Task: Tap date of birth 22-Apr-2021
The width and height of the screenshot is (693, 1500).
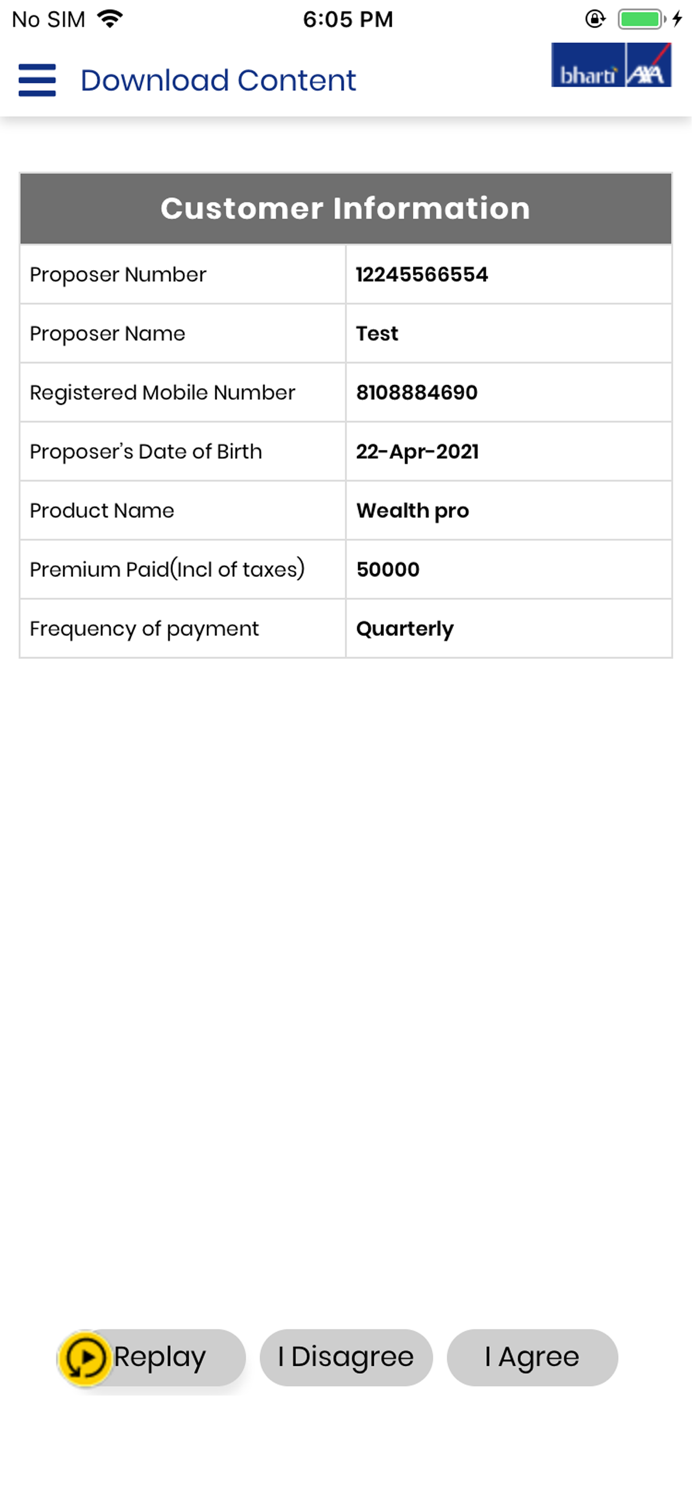Action: coord(417,452)
